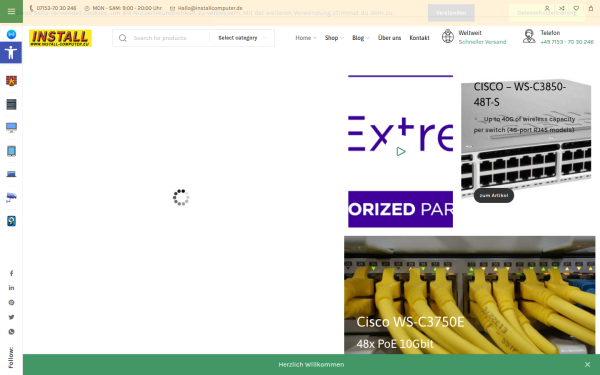Click the 07153-70 30 246 phone number
The height and width of the screenshot is (375, 600).
point(56,8)
